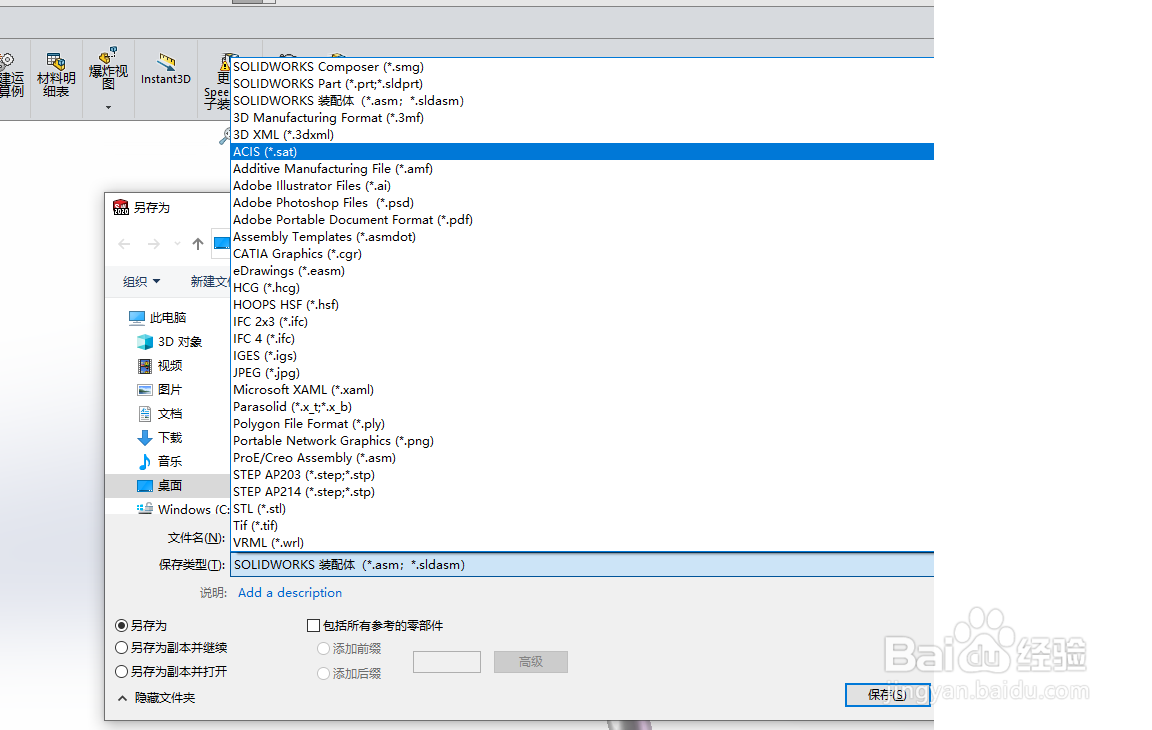
Task: Choose Tif (*.tif) file type
Action: point(582,526)
